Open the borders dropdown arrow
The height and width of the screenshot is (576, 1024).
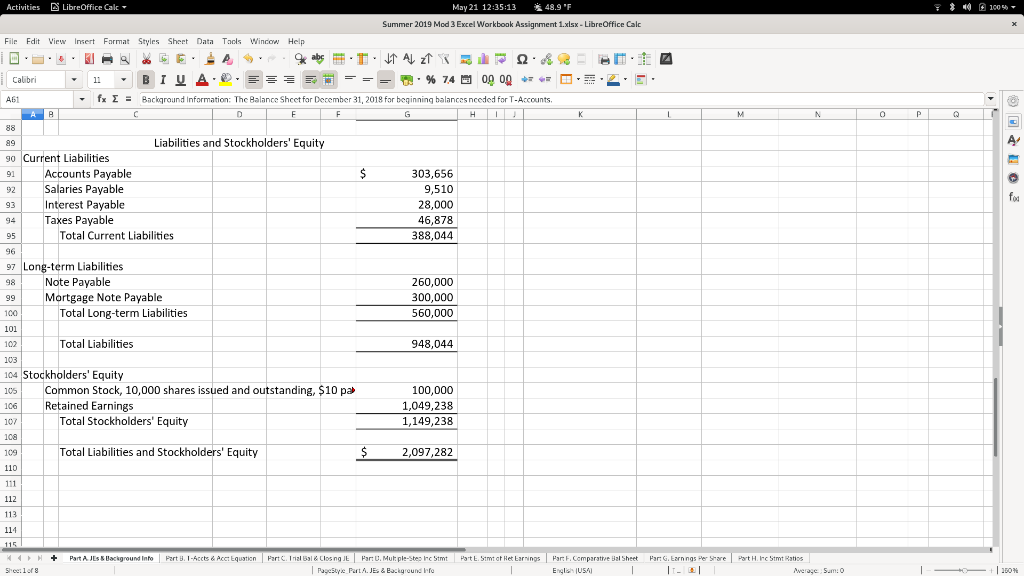pyautogui.click(x=578, y=80)
